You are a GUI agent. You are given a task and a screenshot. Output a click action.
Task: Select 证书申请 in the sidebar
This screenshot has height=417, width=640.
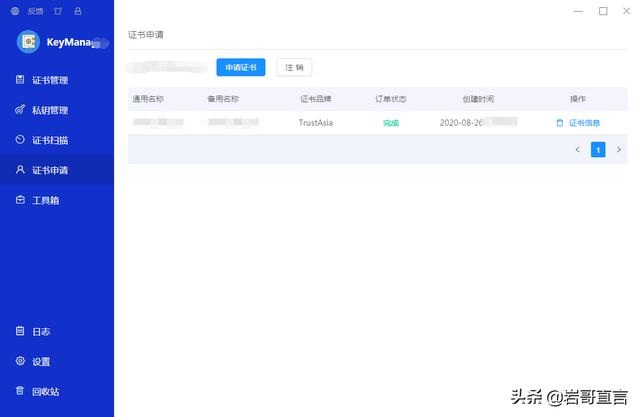57,170
